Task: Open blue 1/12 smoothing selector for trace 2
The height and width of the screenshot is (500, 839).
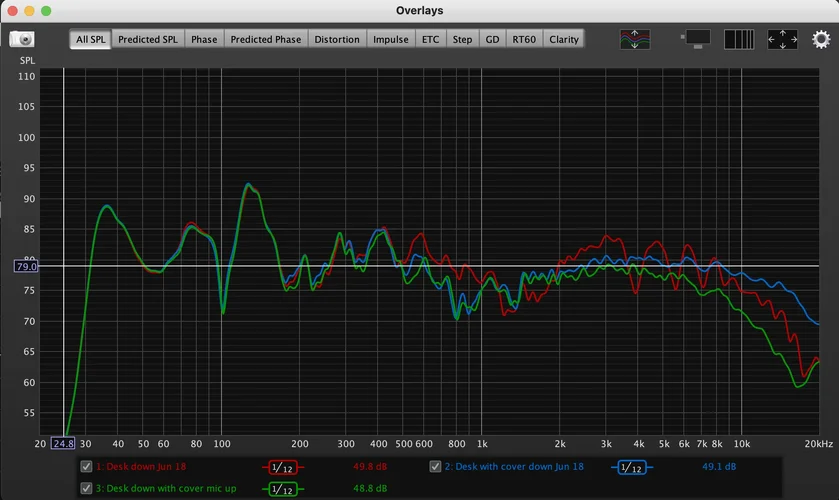Action: [630, 467]
